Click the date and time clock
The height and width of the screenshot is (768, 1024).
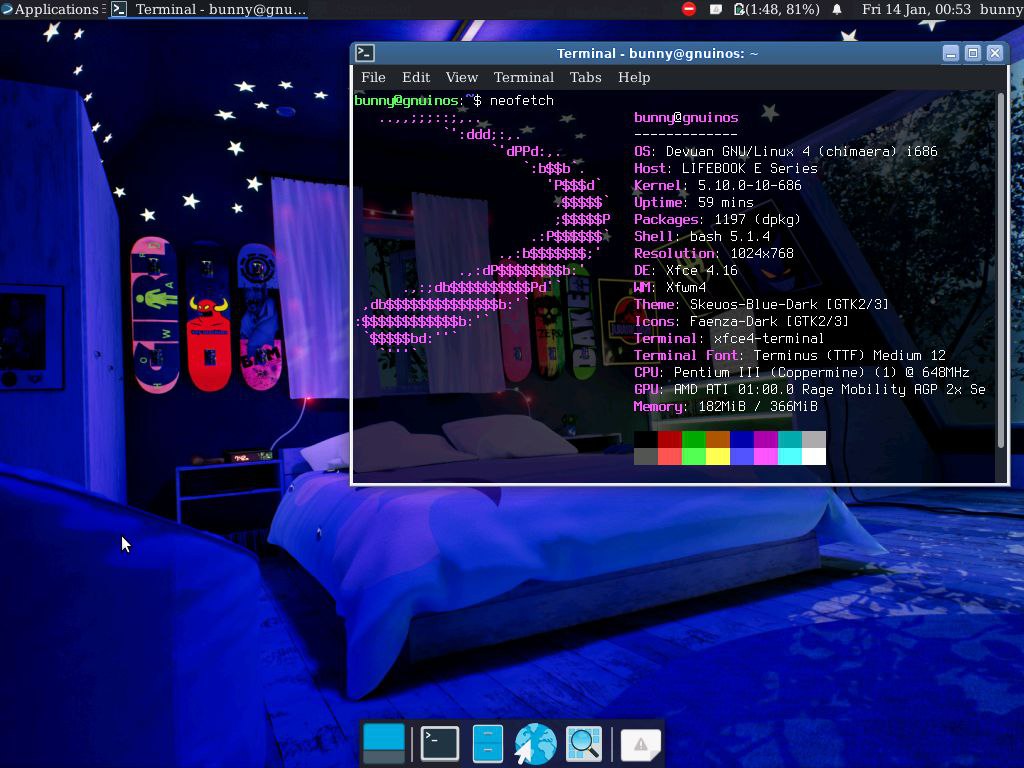click(915, 9)
